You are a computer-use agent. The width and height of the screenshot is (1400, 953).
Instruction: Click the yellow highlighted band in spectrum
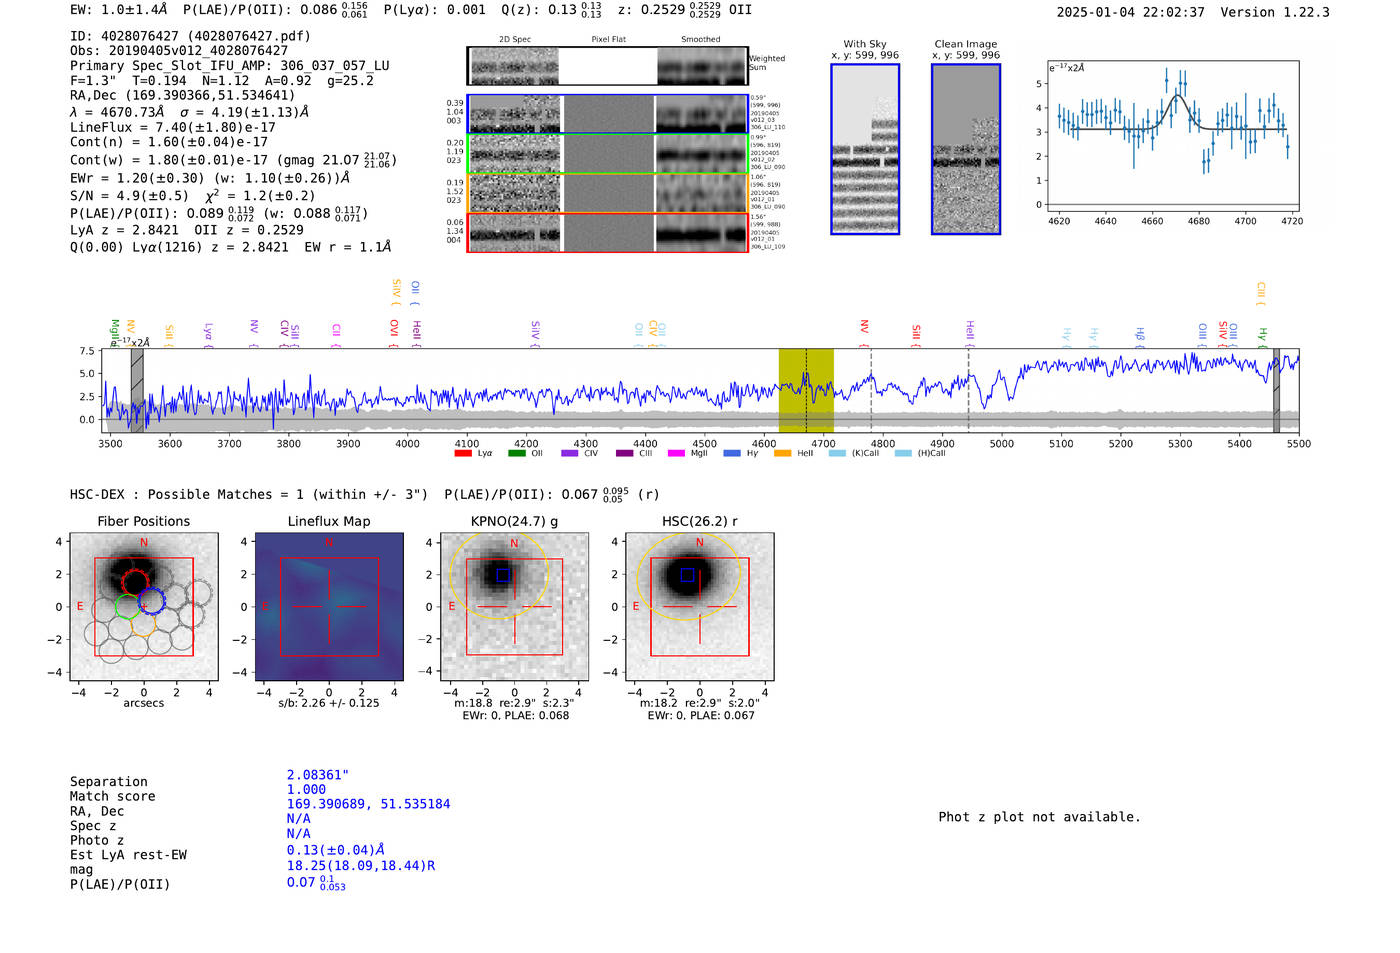tap(806, 390)
